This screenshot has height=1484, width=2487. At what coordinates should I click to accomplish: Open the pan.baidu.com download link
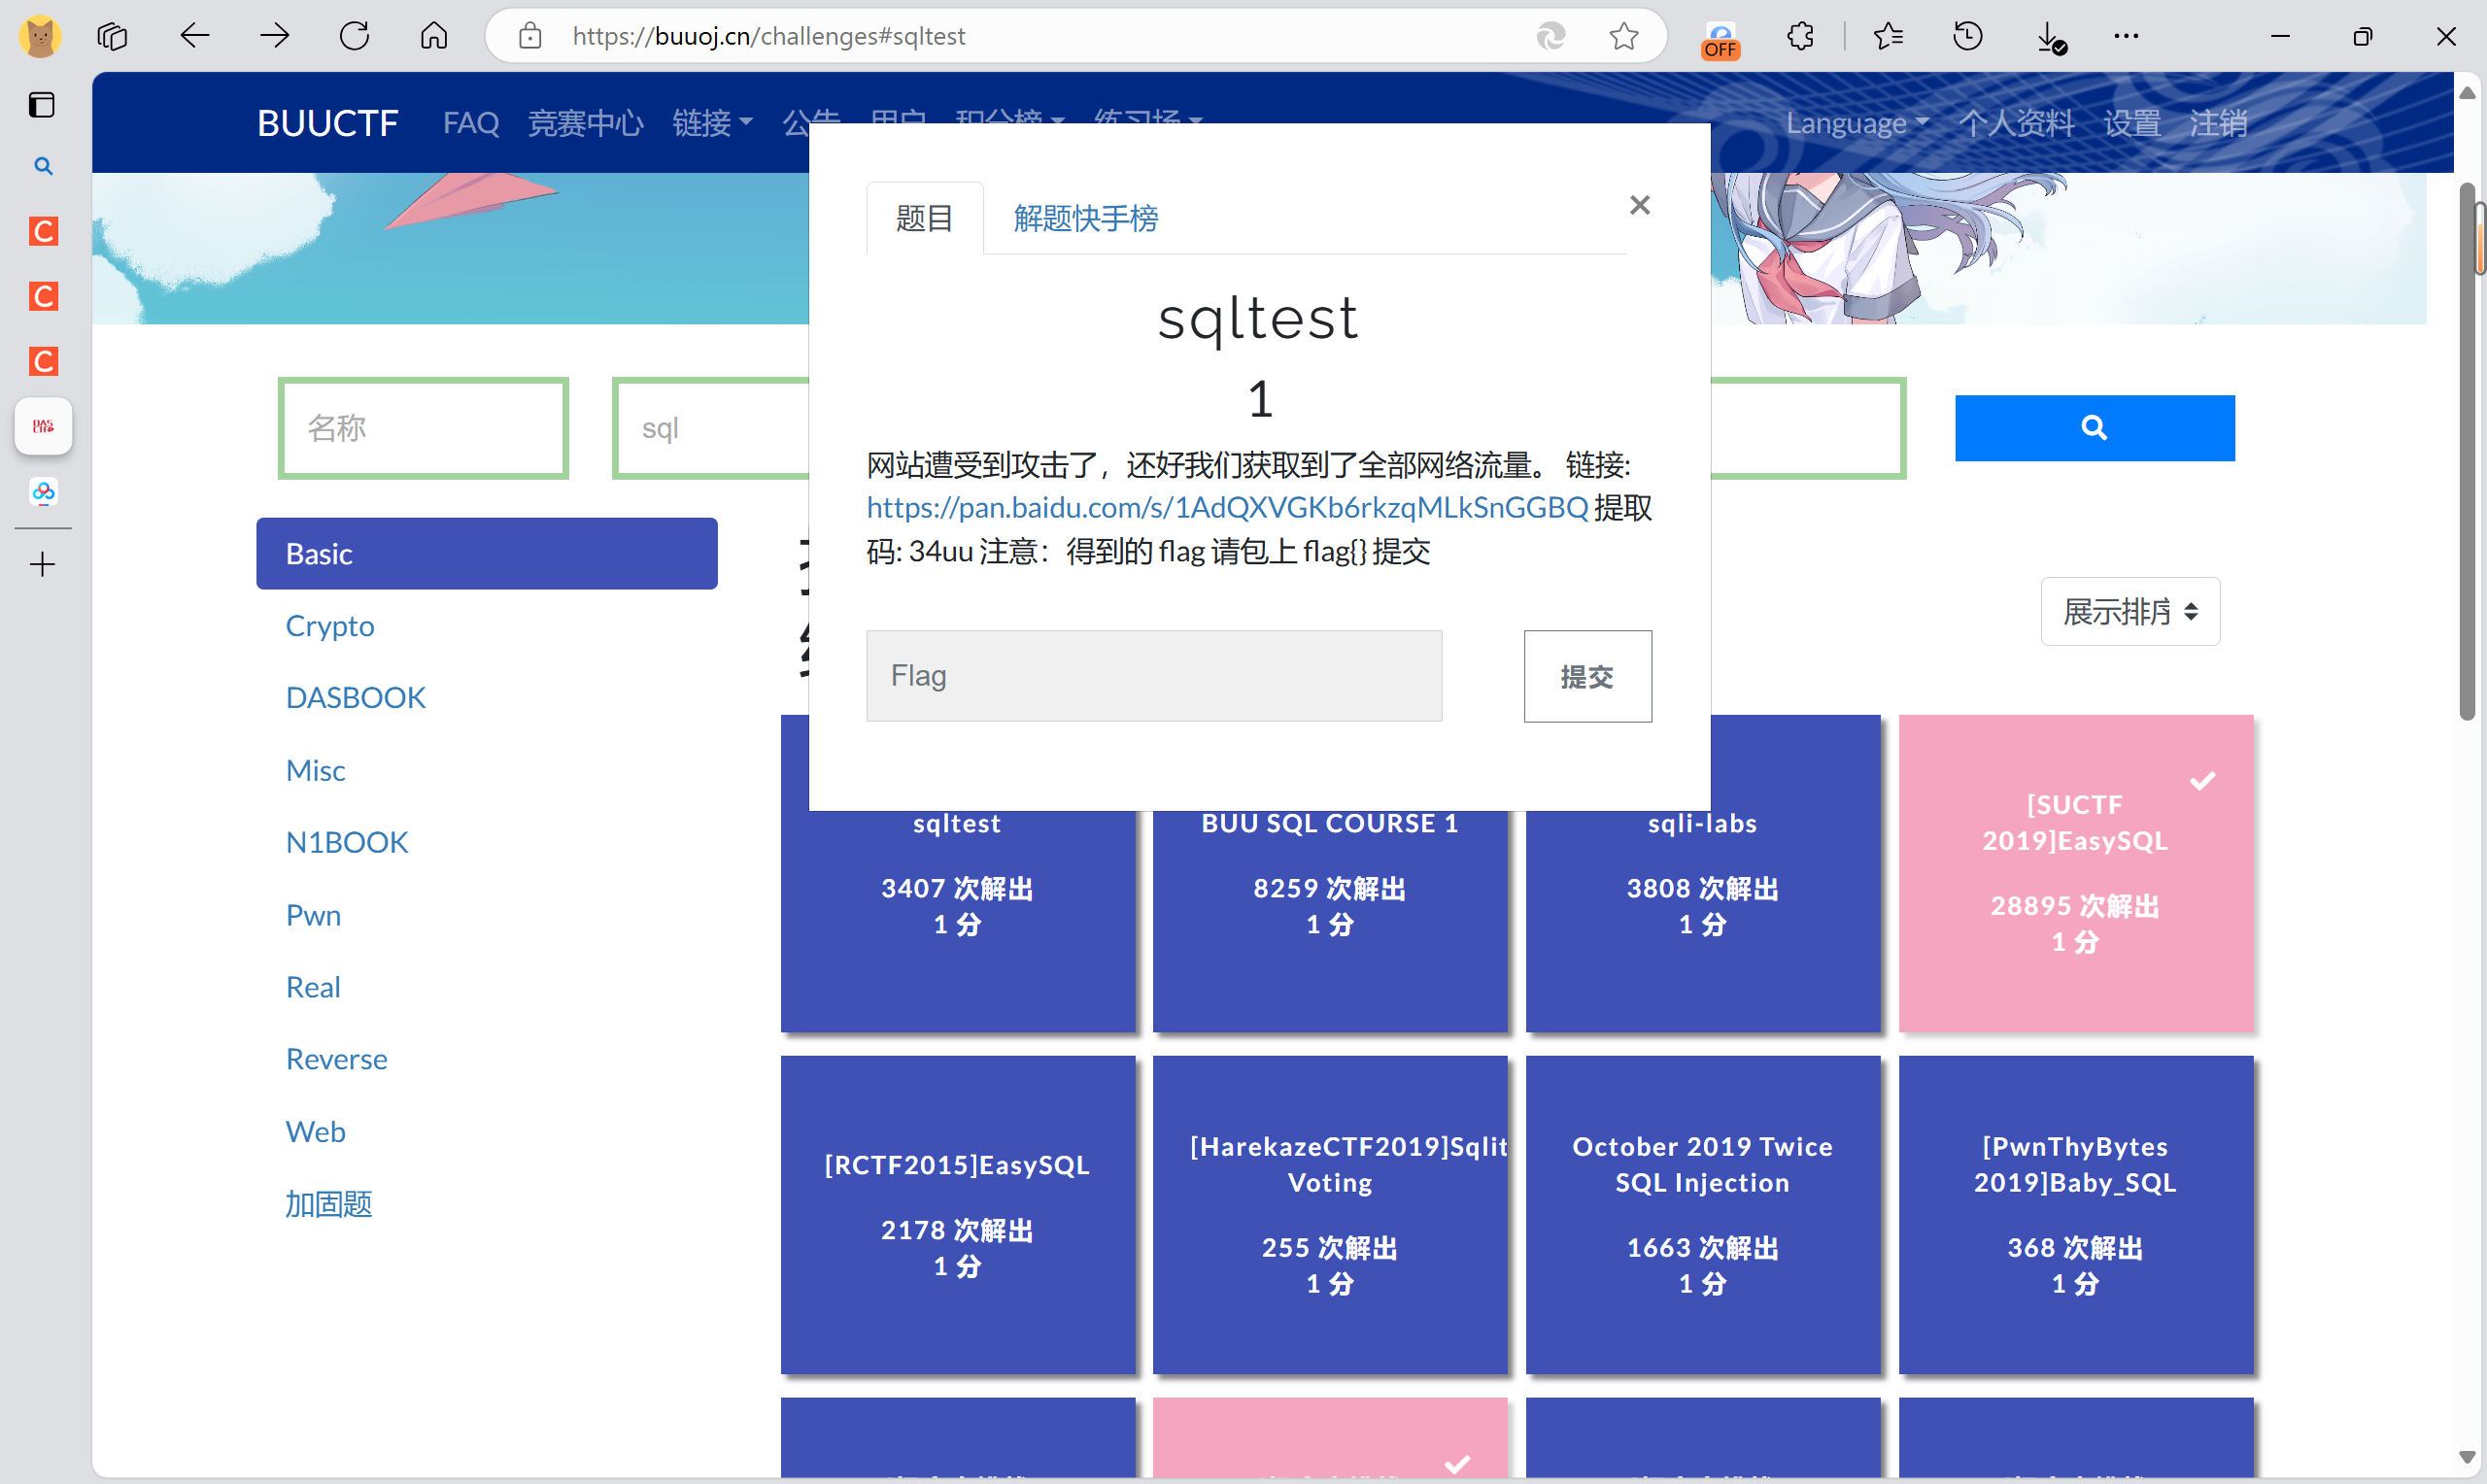point(1227,508)
